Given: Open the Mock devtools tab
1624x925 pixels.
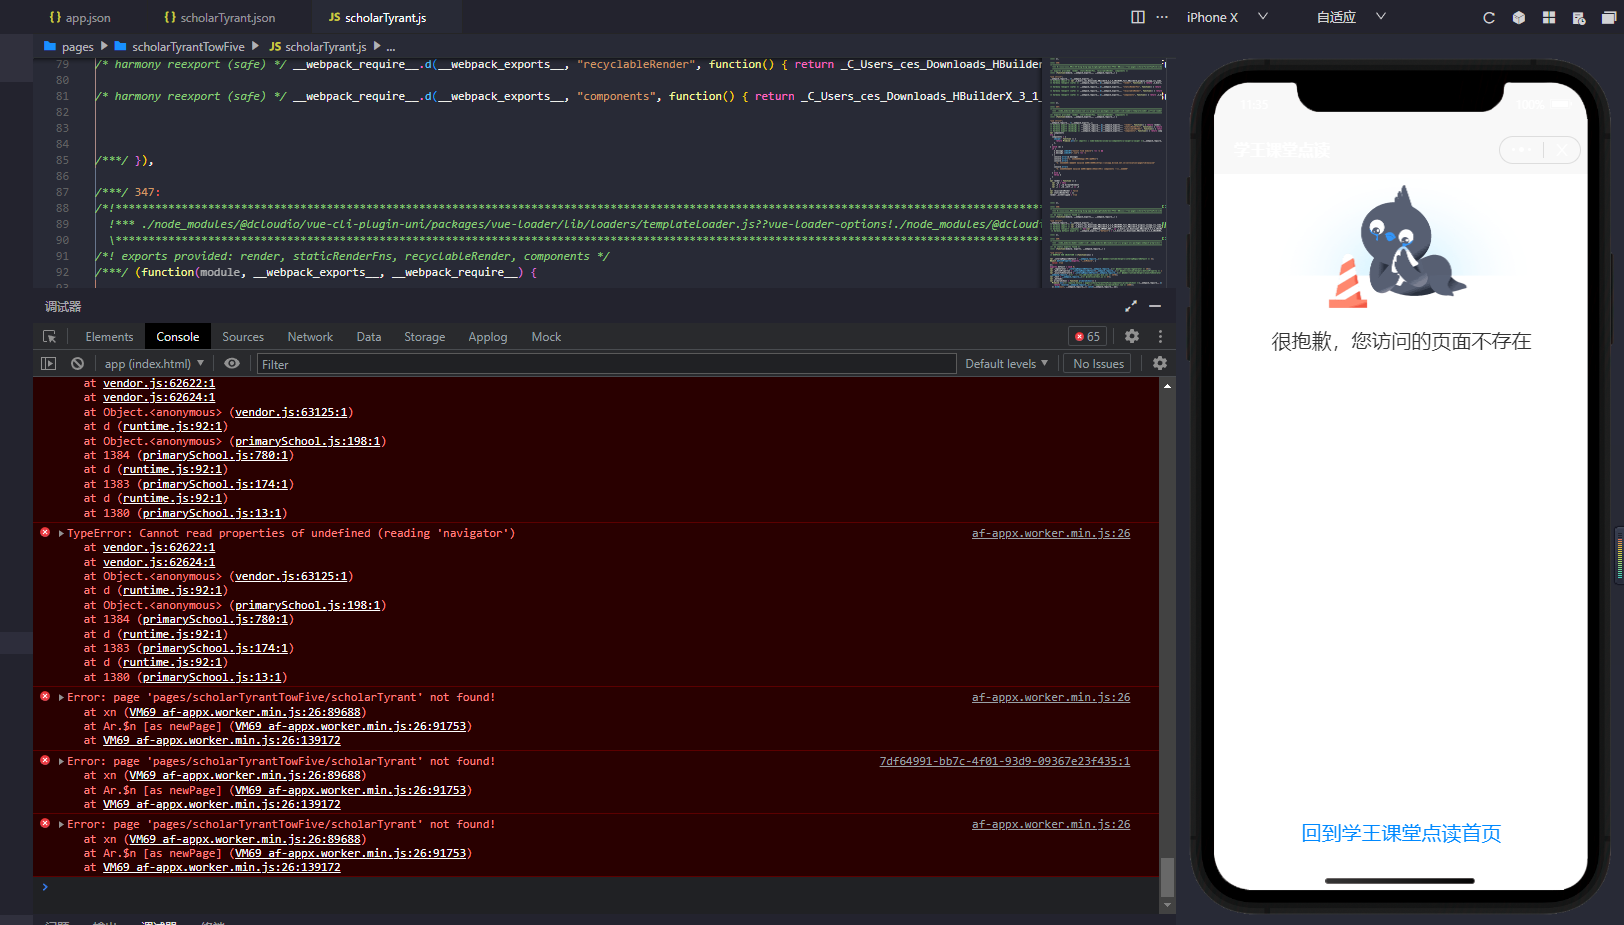Looking at the screenshot, I should click(546, 337).
